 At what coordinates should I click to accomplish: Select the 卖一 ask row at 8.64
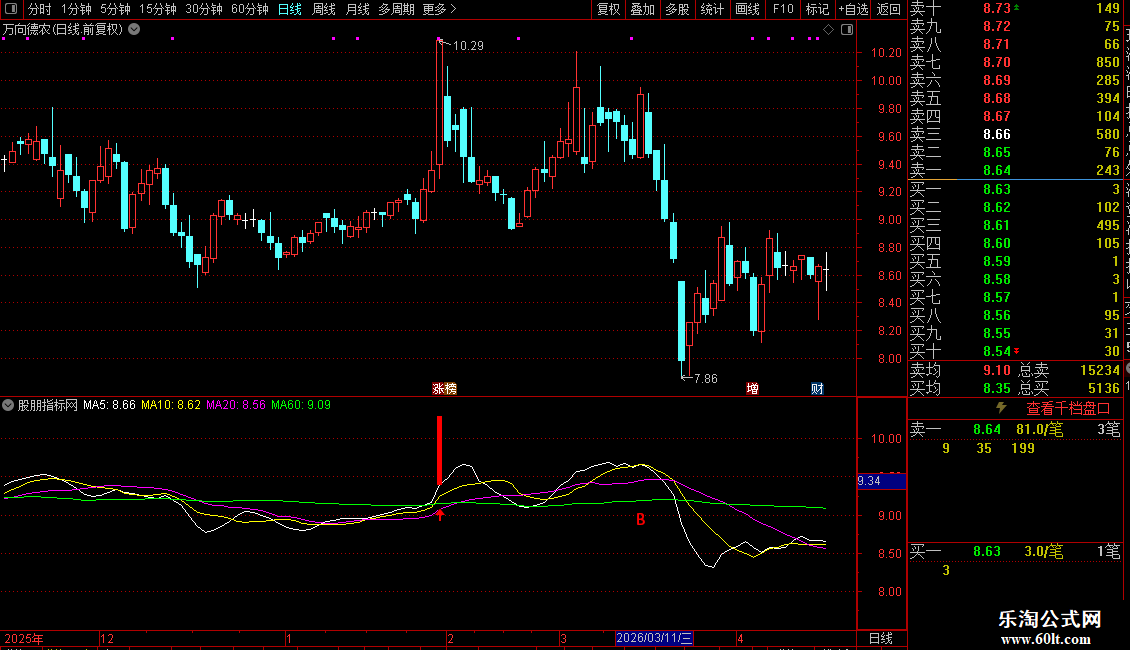[1015, 170]
